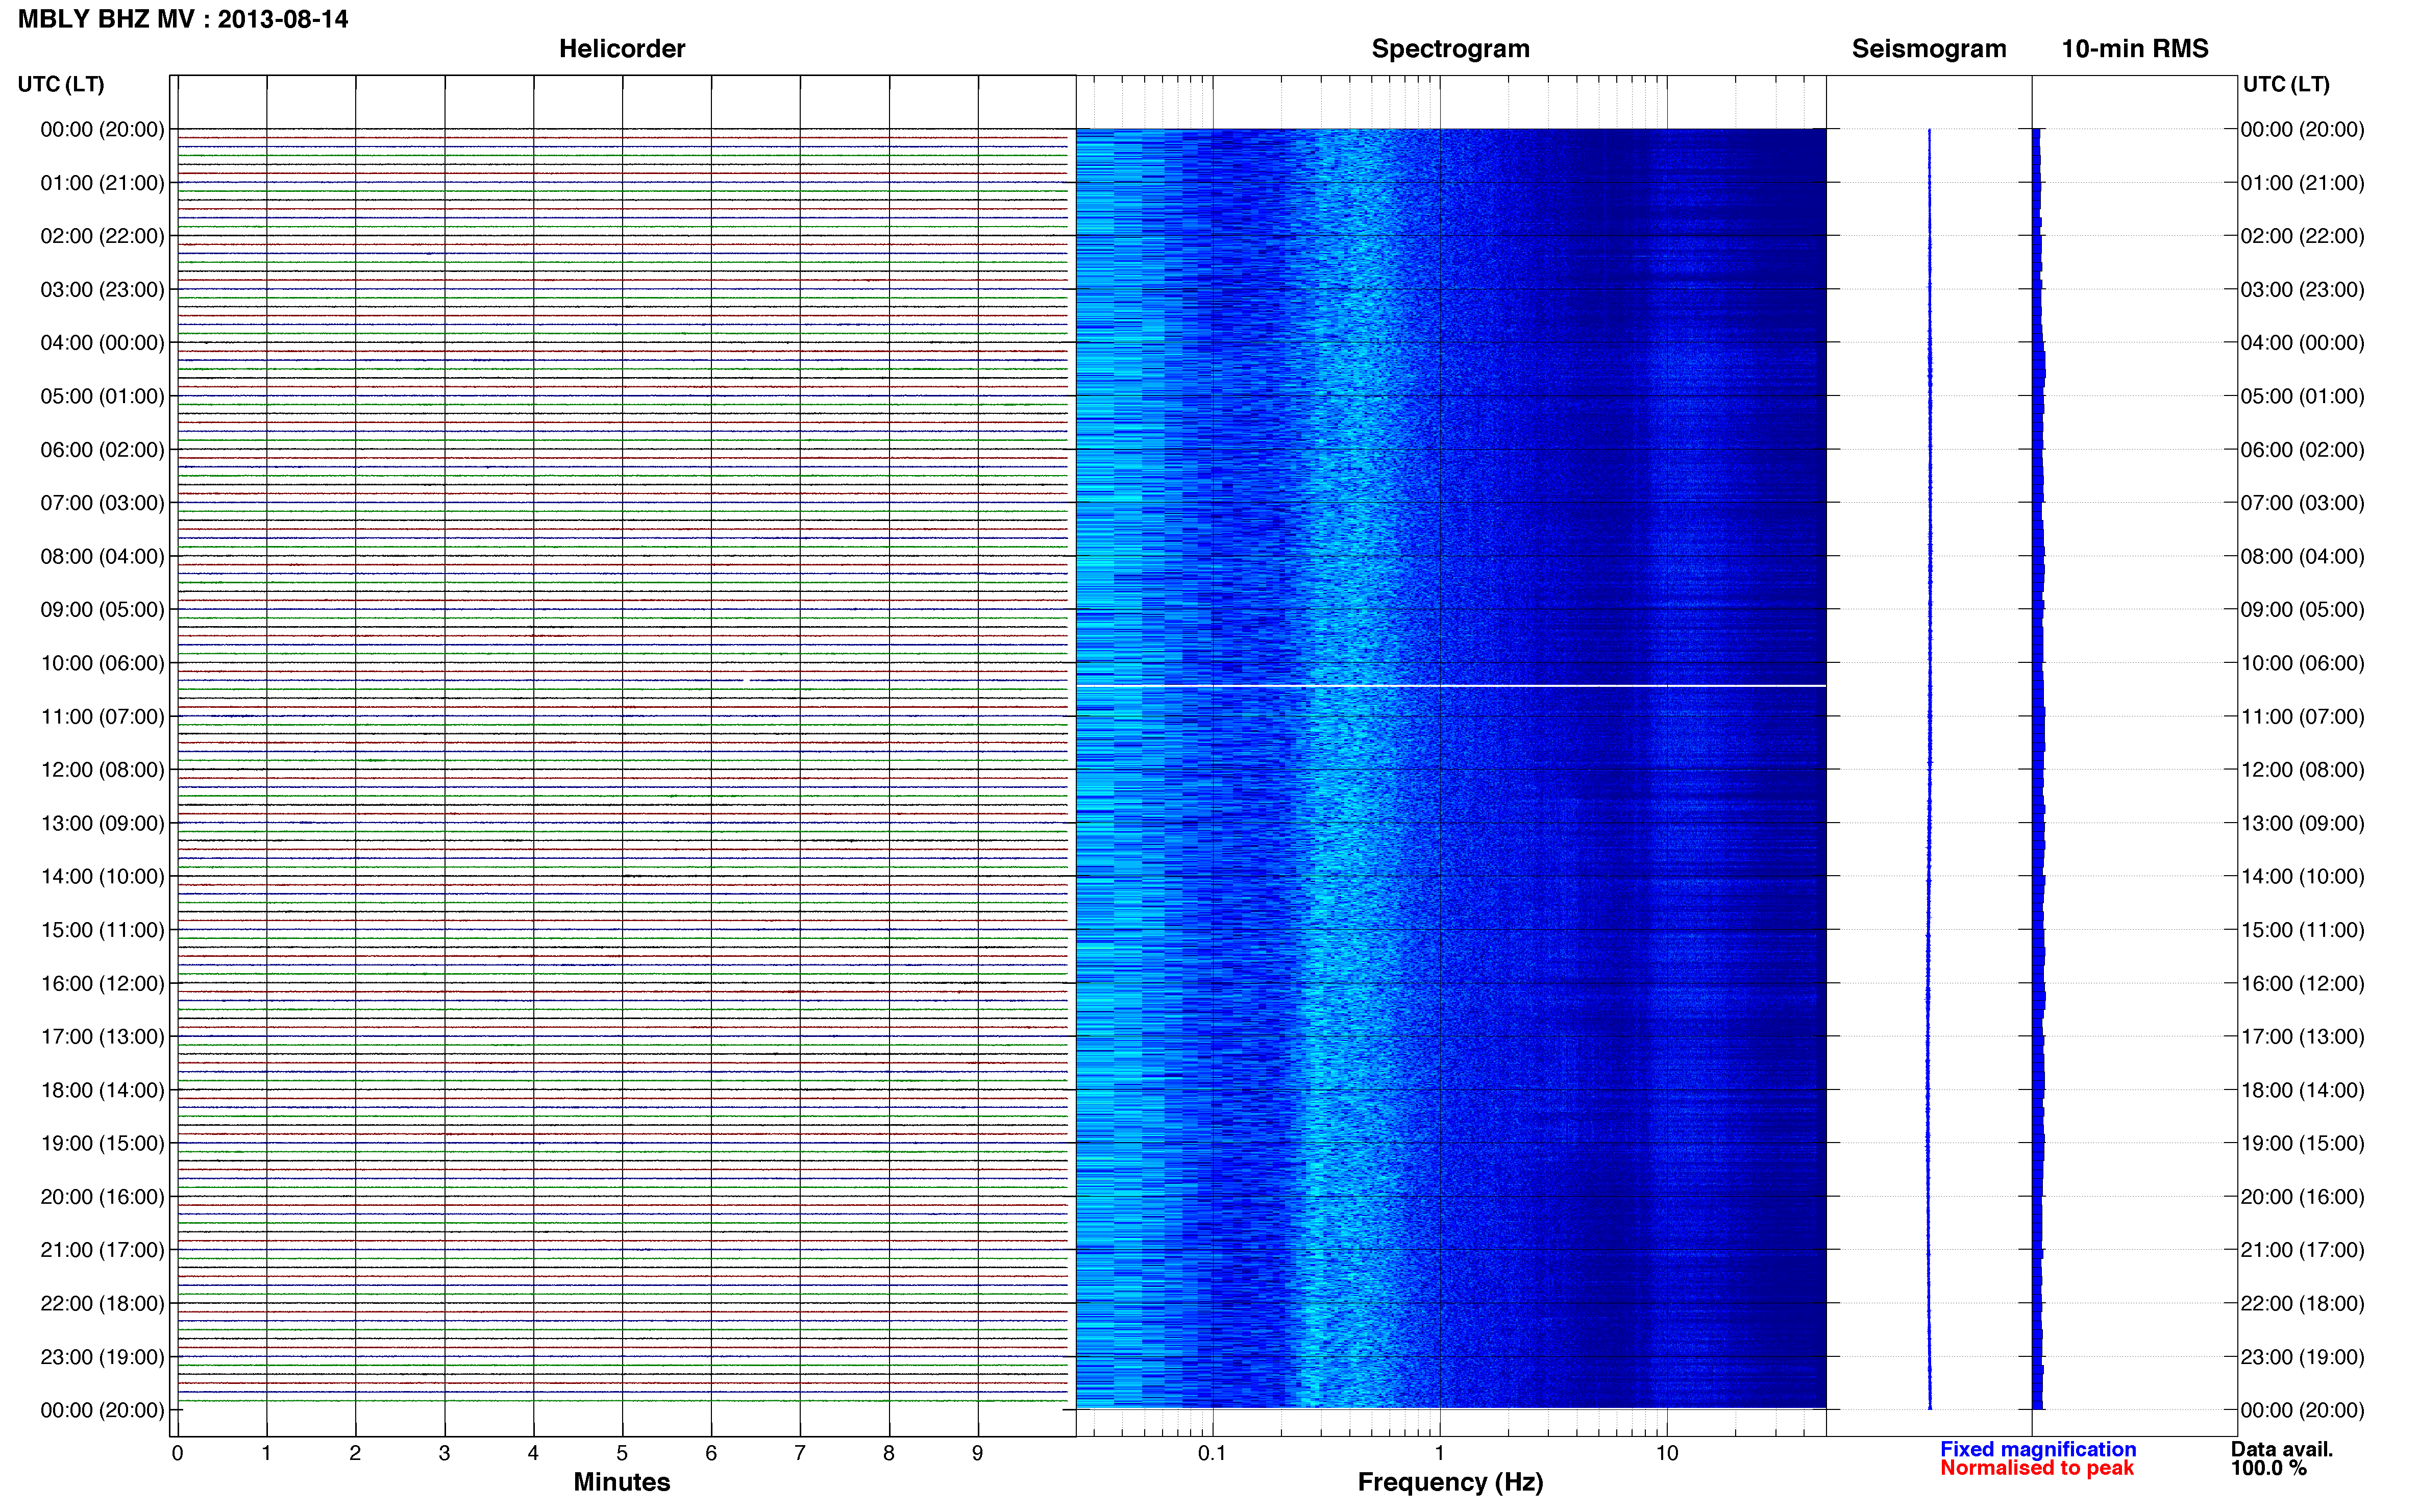The height and width of the screenshot is (1512, 2419).
Task: Select the blue 'Fixed magnification' legend text
Action: click(2038, 1449)
